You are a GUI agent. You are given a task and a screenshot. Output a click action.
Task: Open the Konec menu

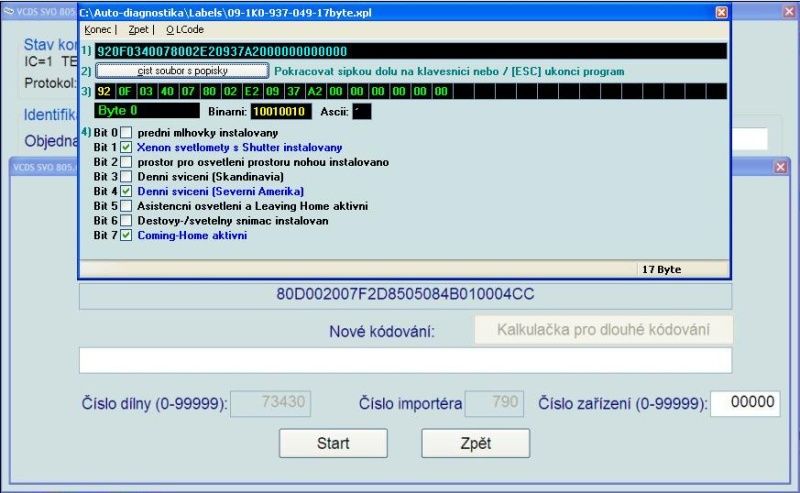pos(99,30)
